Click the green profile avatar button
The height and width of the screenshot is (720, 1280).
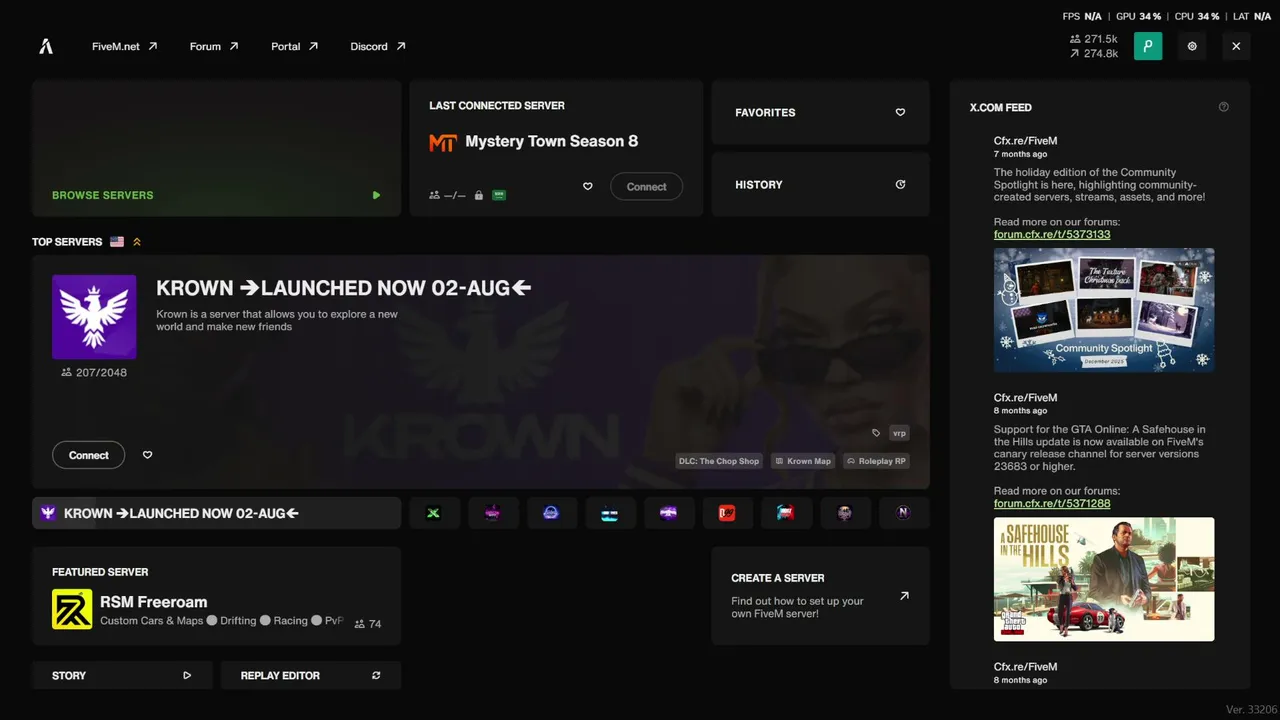tap(1148, 46)
